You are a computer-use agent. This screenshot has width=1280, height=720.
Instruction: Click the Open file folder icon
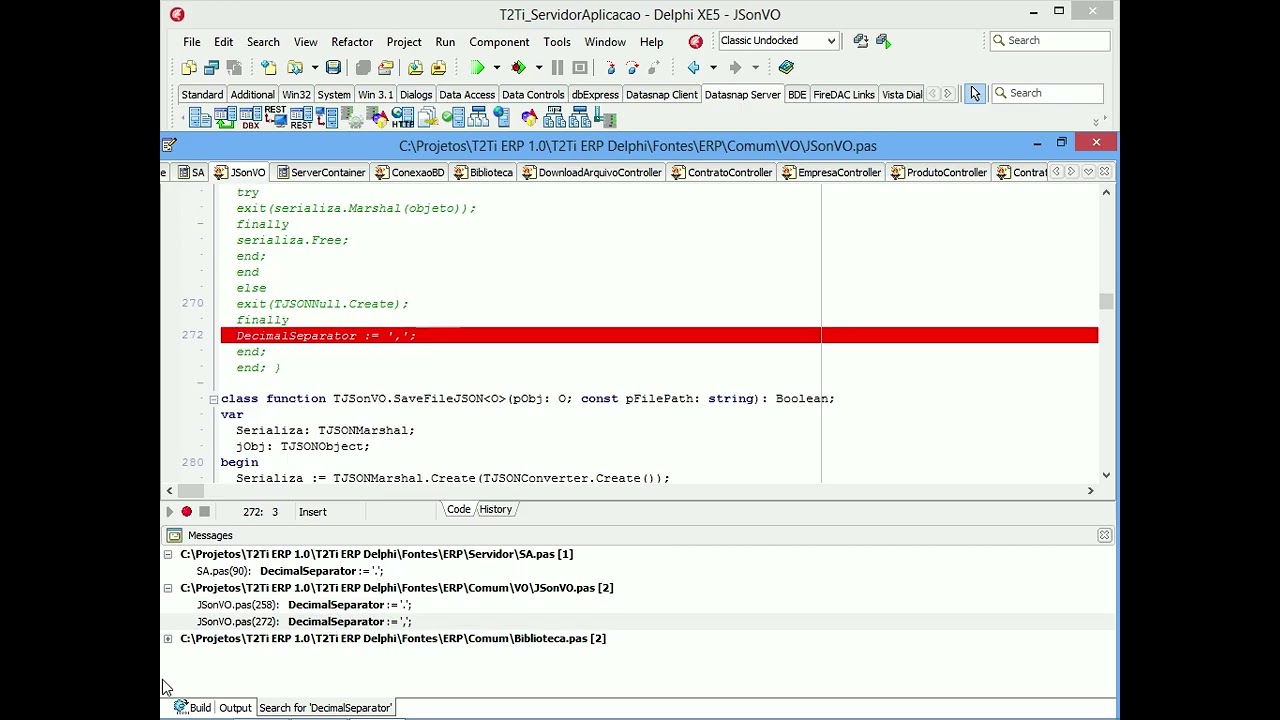(295, 67)
